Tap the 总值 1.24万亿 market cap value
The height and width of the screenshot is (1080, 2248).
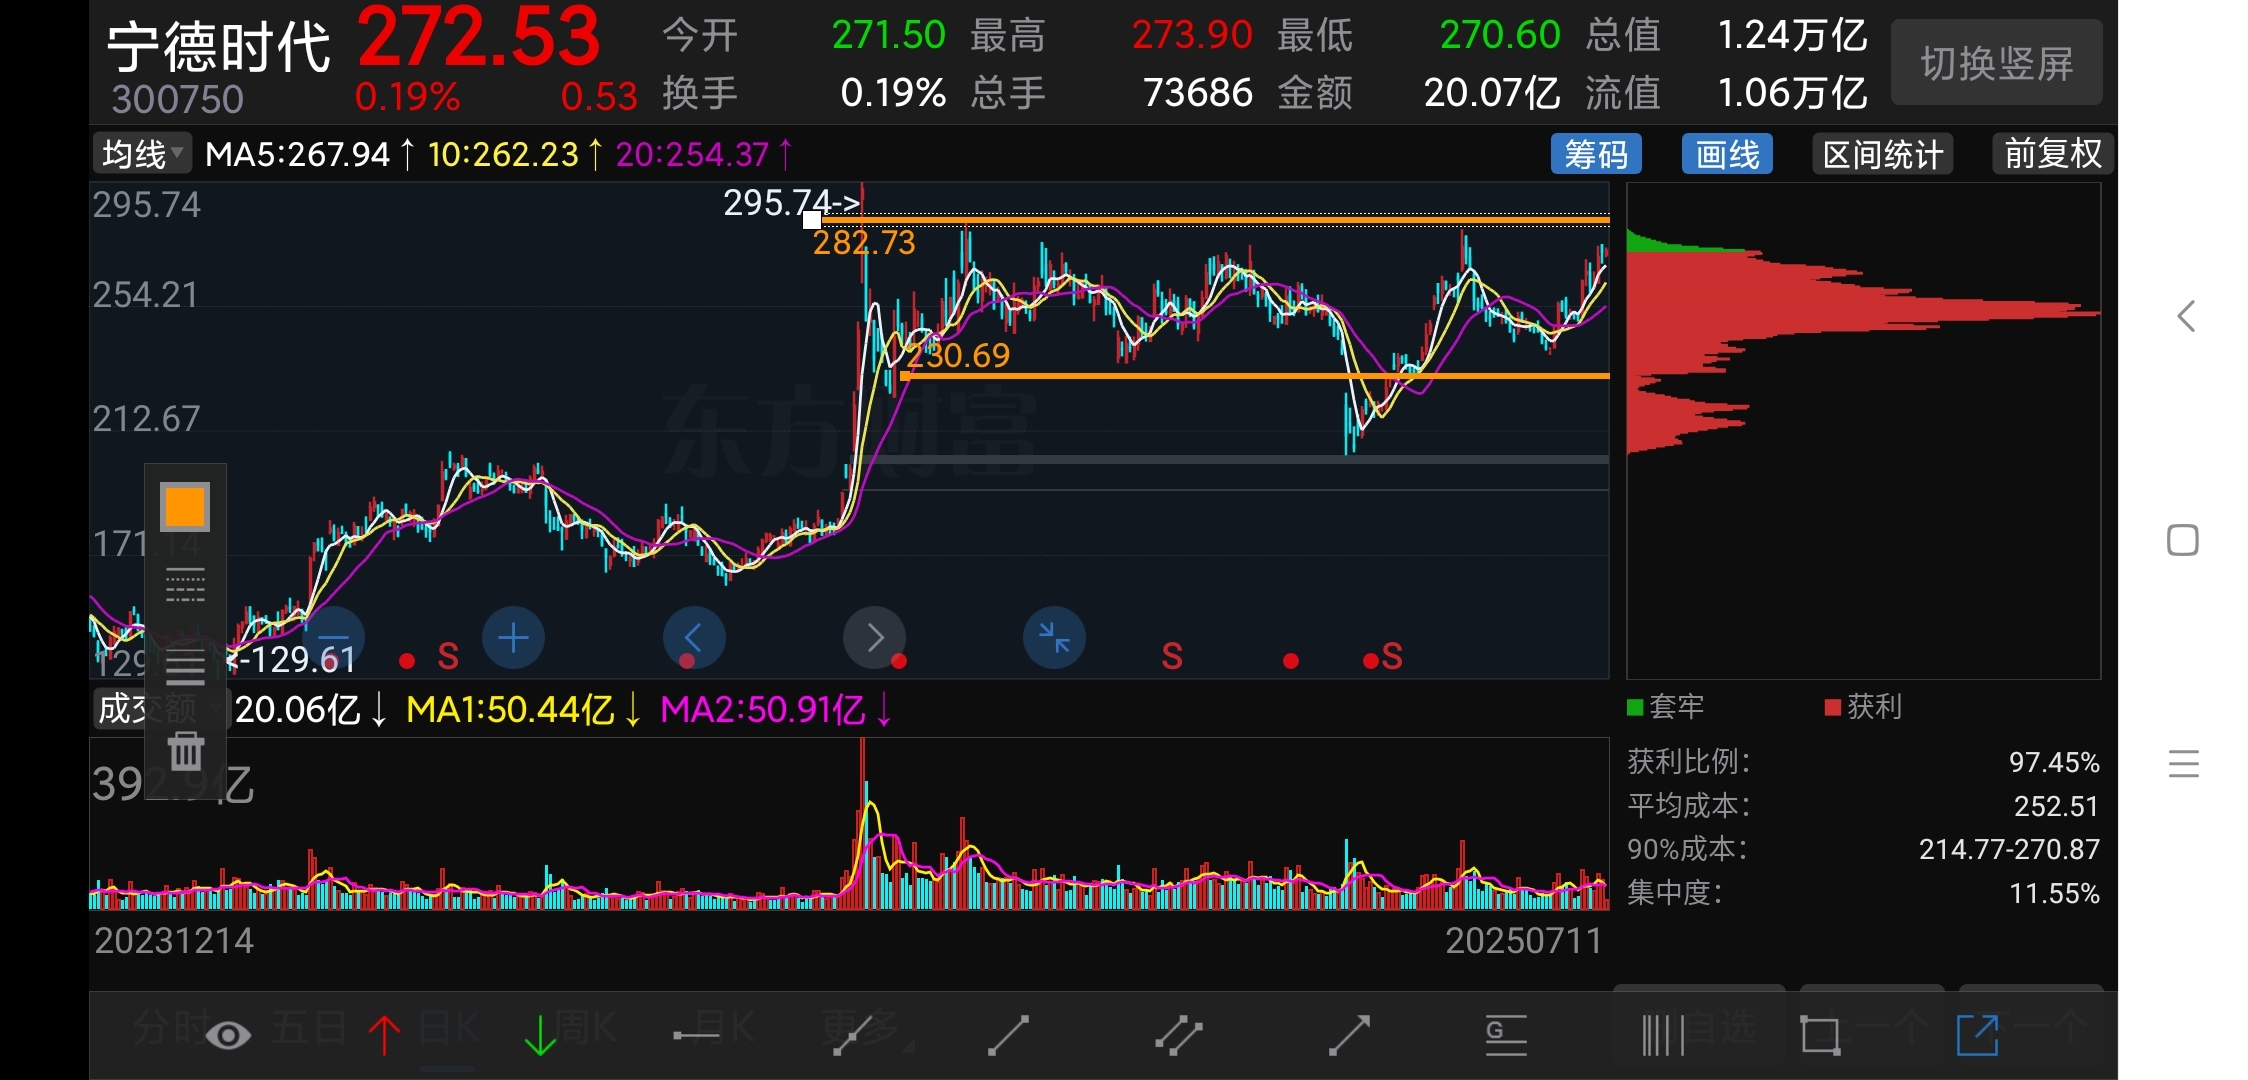tap(1792, 35)
